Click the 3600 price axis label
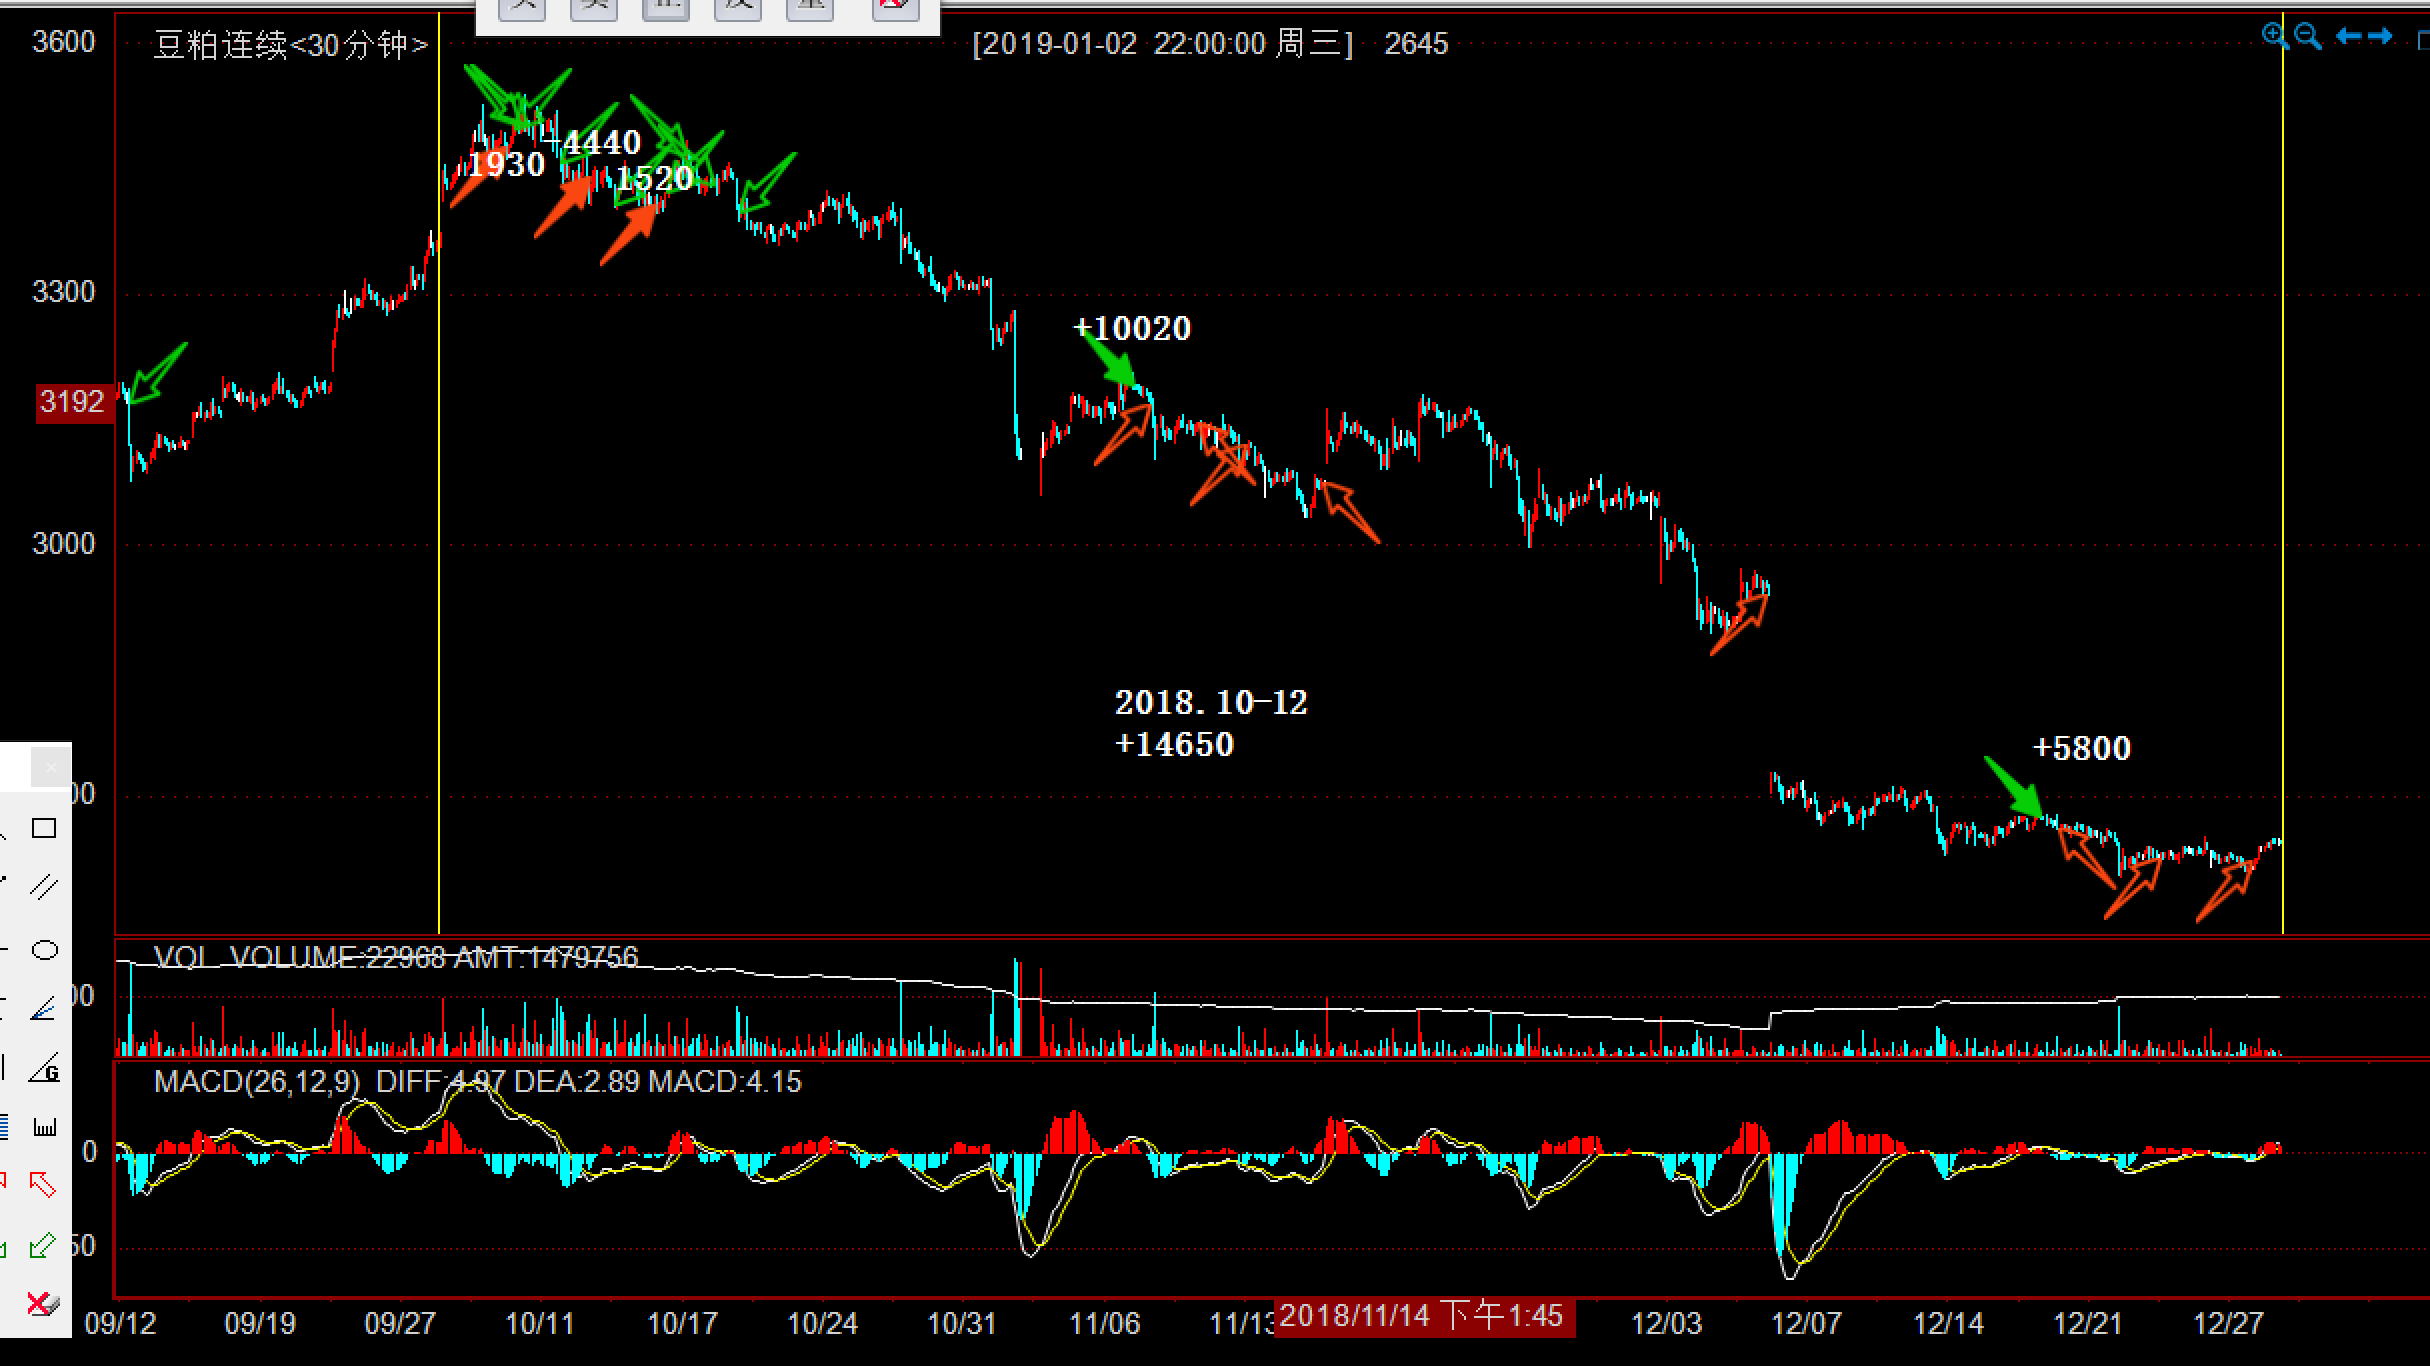The image size is (2430, 1366). tap(64, 42)
